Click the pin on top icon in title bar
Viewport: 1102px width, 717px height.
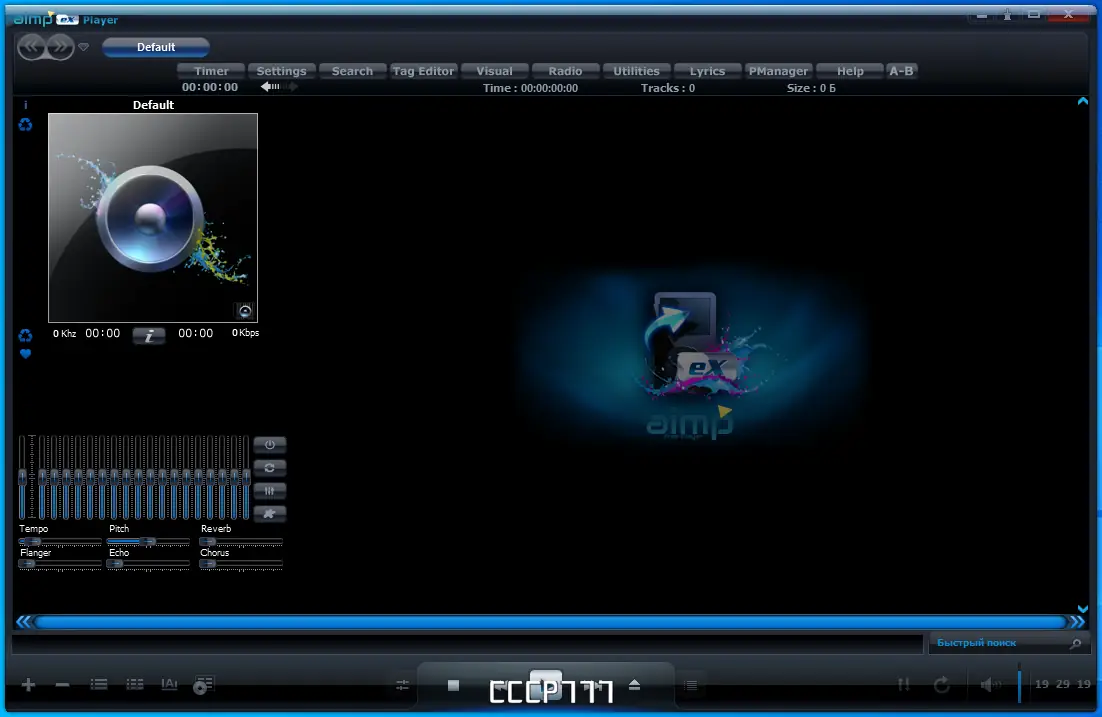pos(1007,14)
